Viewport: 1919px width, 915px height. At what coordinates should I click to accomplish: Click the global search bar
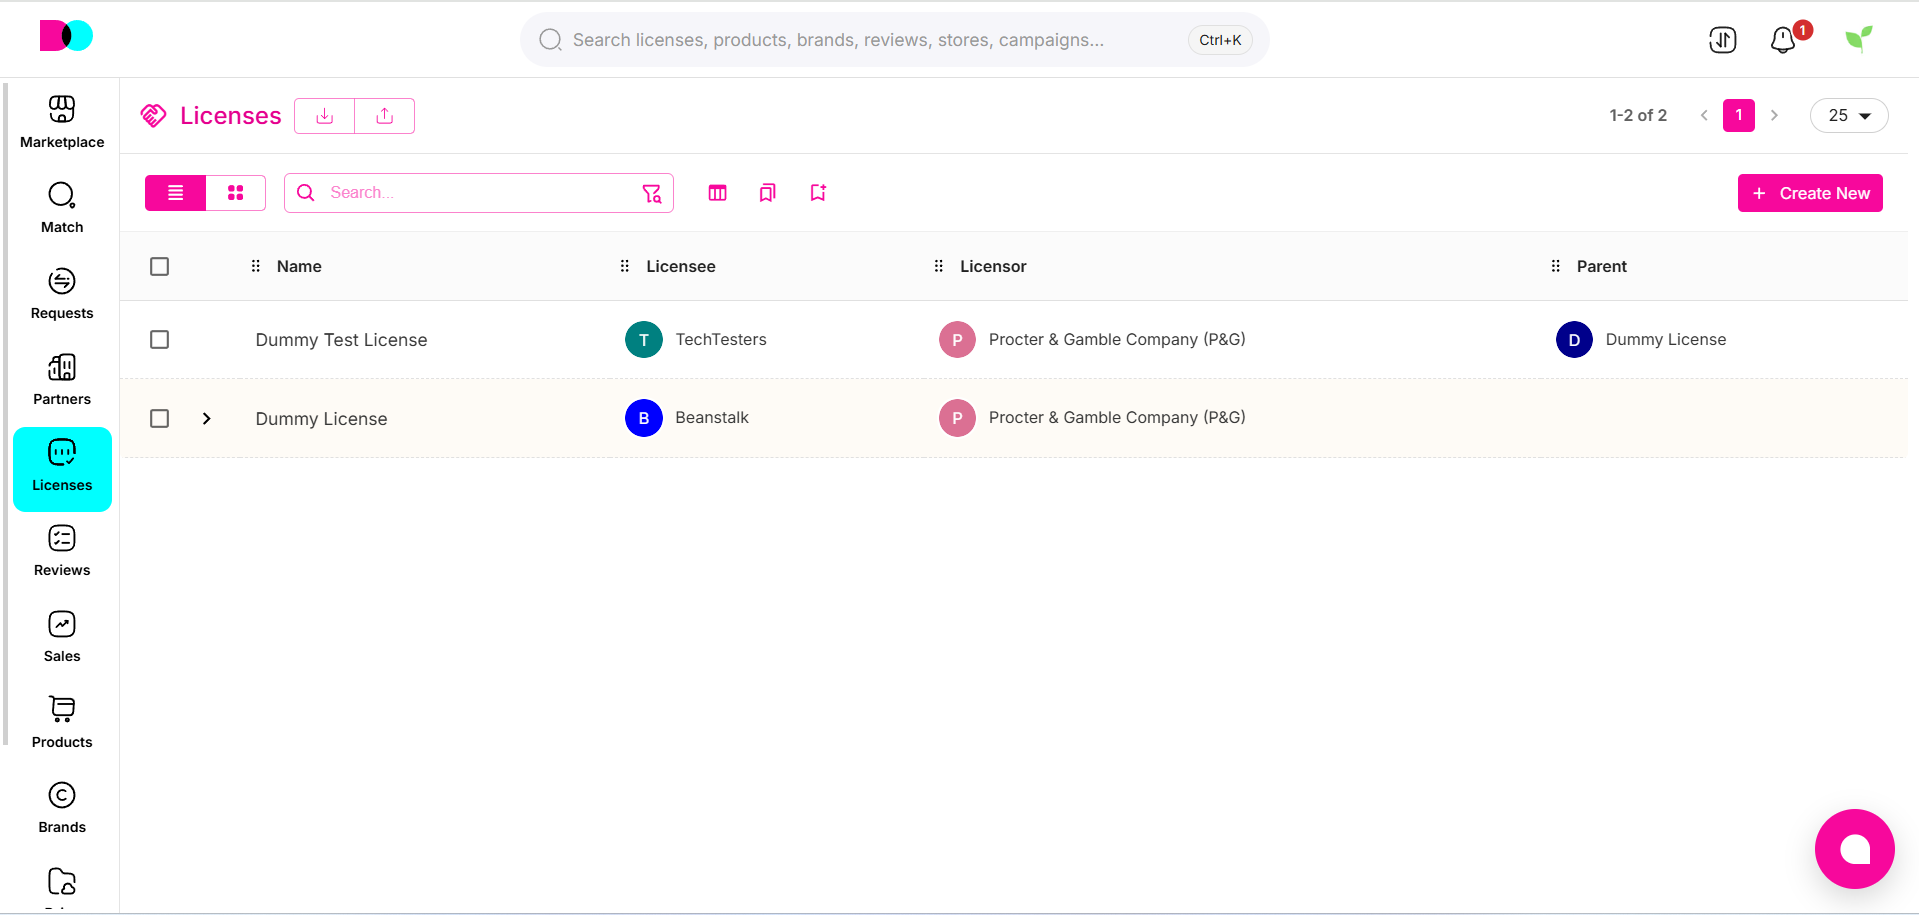pyautogui.click(x=895, y=40)
